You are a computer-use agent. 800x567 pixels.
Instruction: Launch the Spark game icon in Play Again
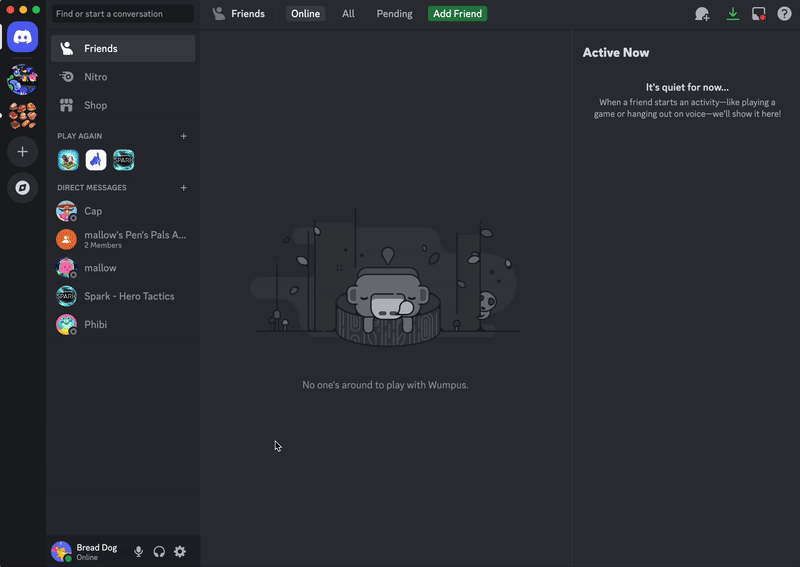tap(123, 160)
